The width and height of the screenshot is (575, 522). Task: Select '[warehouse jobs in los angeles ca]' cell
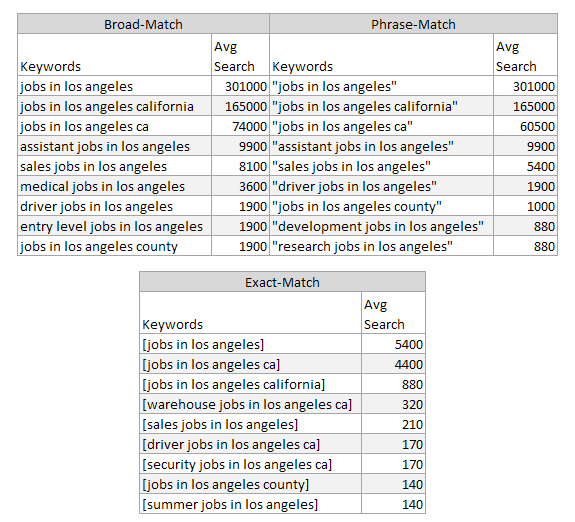(x=250, y=404)
